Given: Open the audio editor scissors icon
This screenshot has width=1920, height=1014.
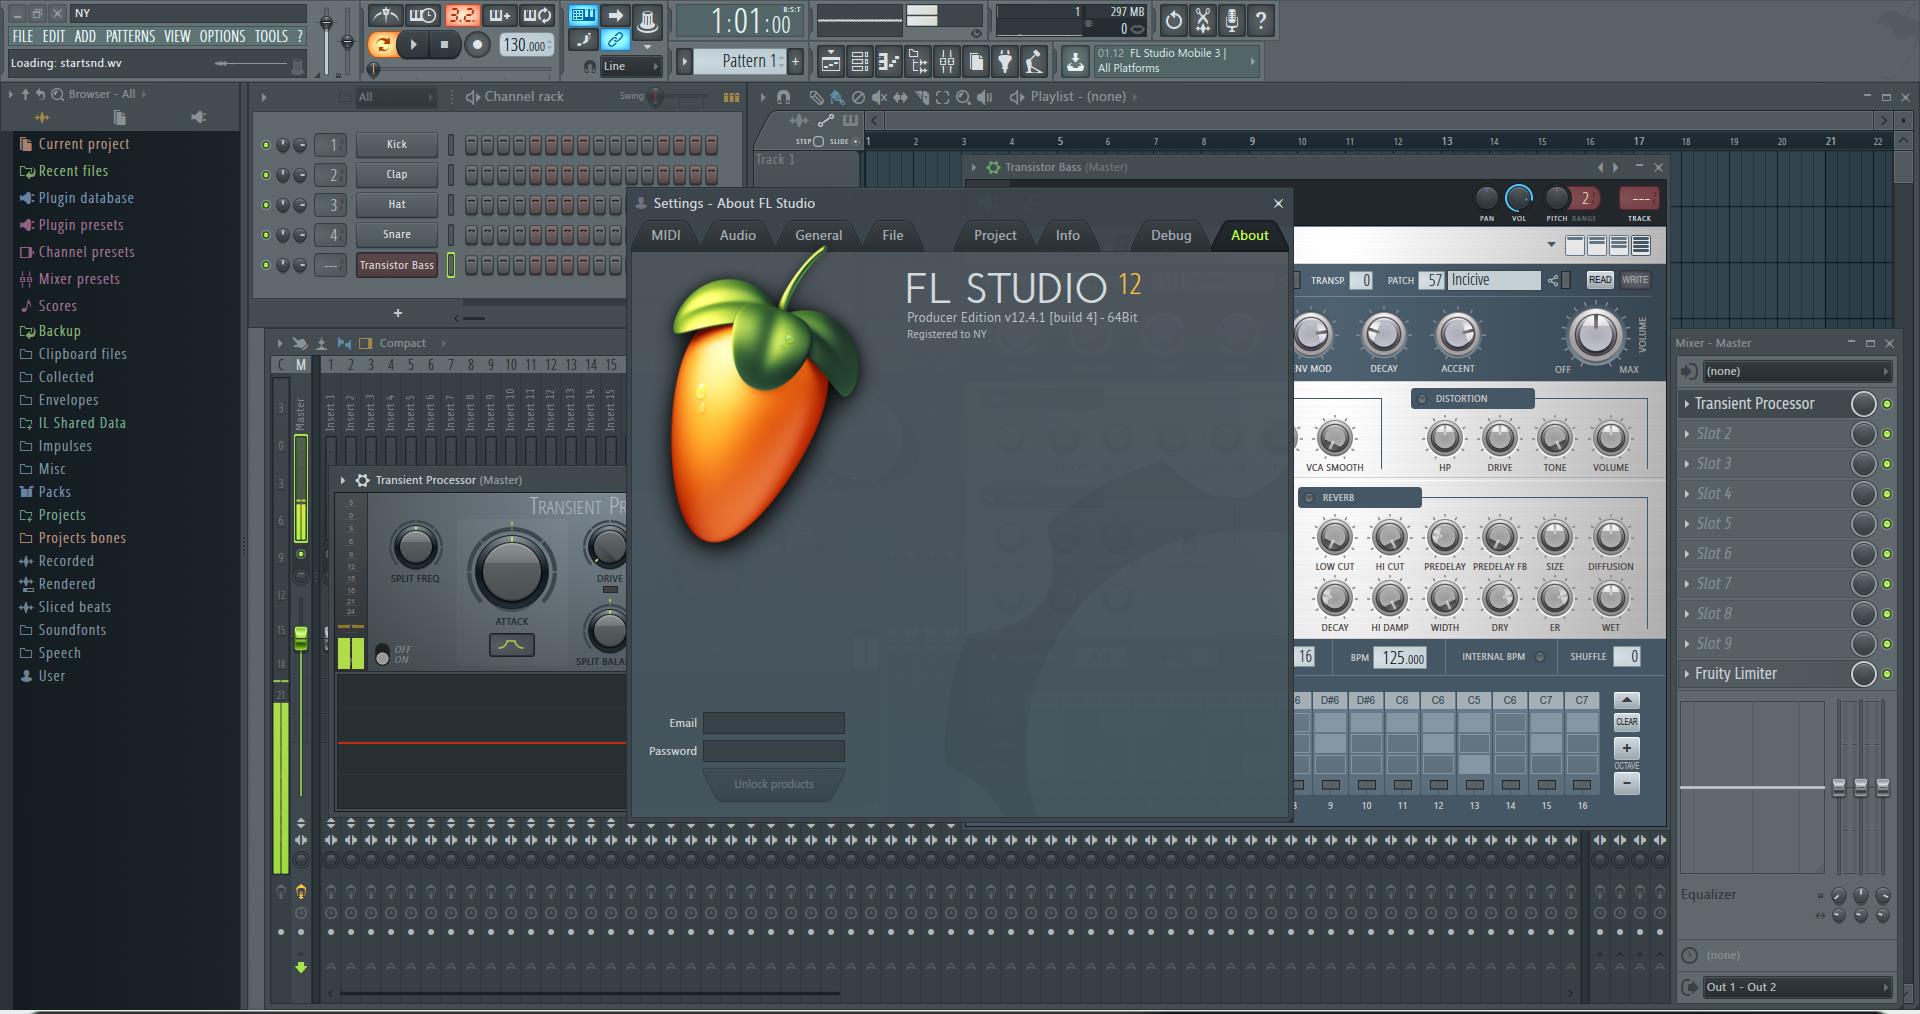Looking at the screenshot, I should pos(1203,20).
